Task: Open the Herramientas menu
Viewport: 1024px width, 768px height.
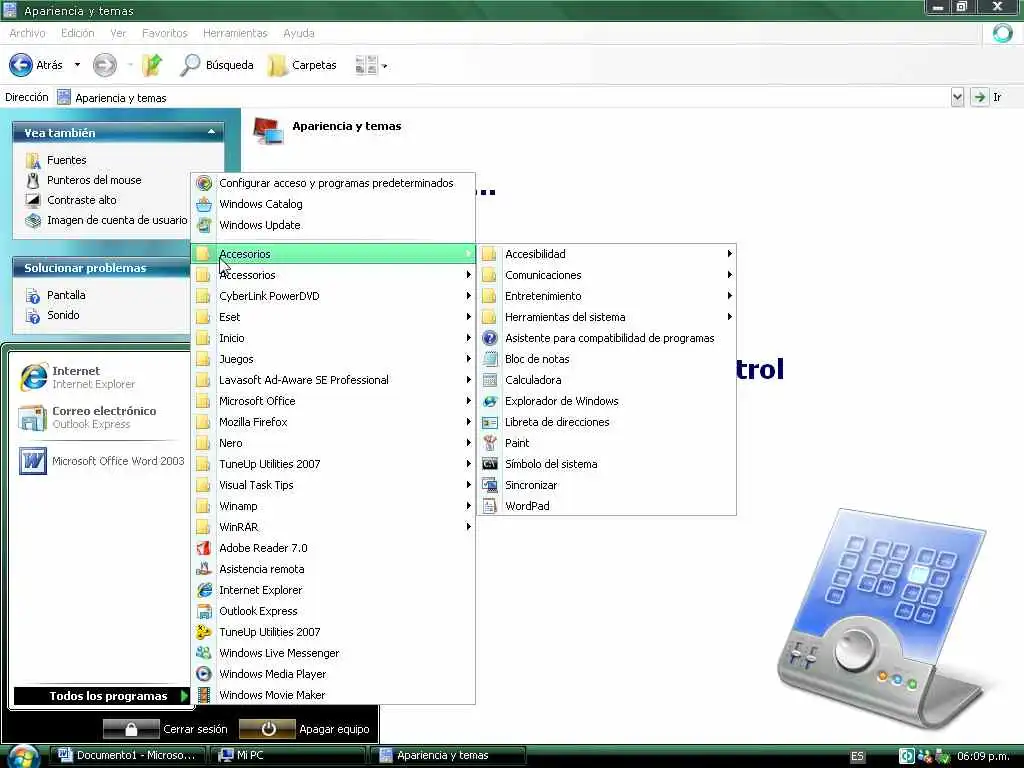Action: [235, 33]
